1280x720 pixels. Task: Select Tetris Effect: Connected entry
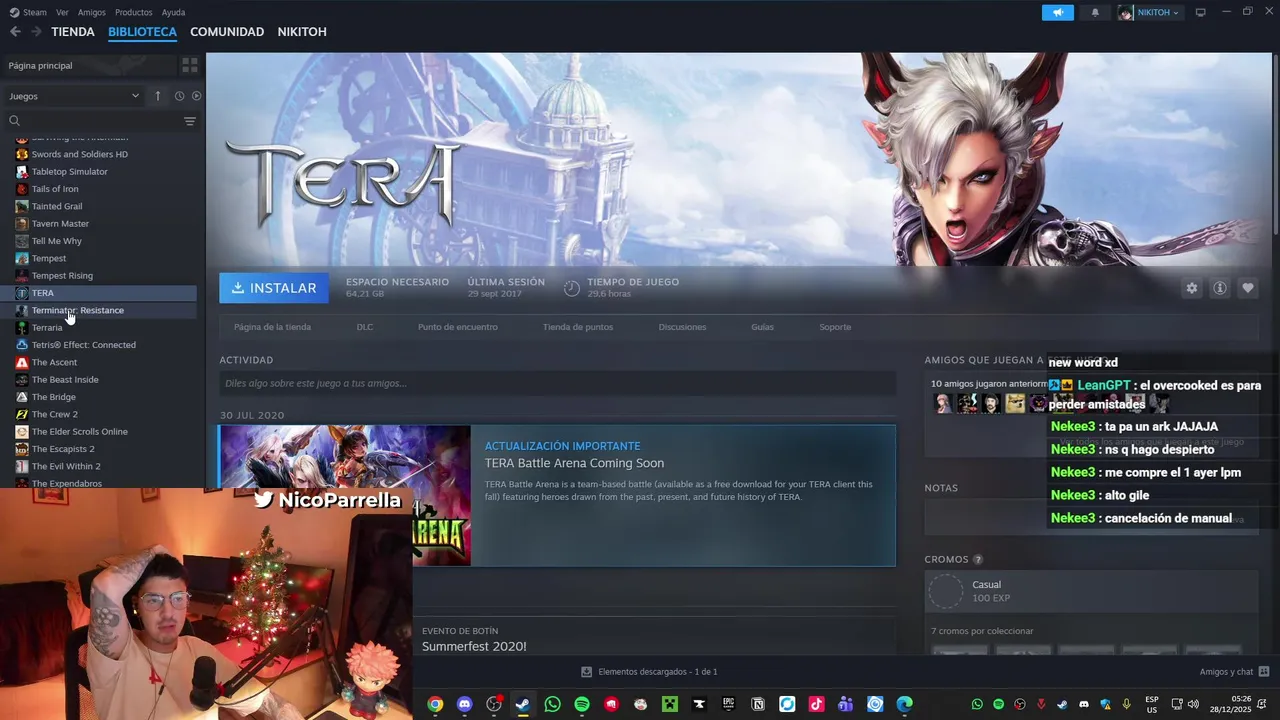pyautogui.click(x=100, y=345)
